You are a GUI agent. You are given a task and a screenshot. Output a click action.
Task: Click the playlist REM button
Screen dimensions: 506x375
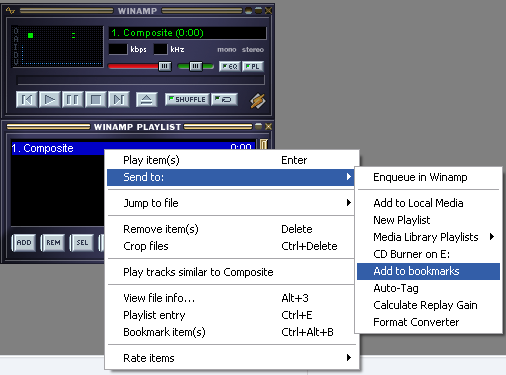tap(53, 243)
